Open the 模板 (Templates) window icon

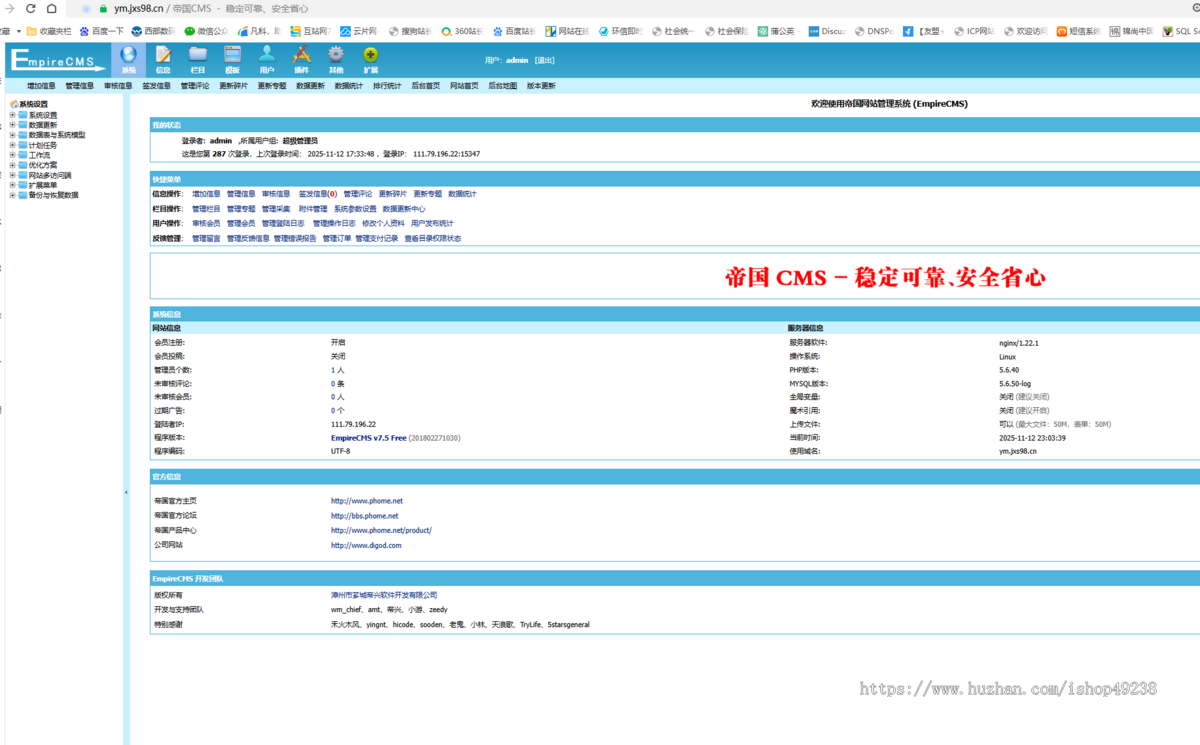point(232,55)
